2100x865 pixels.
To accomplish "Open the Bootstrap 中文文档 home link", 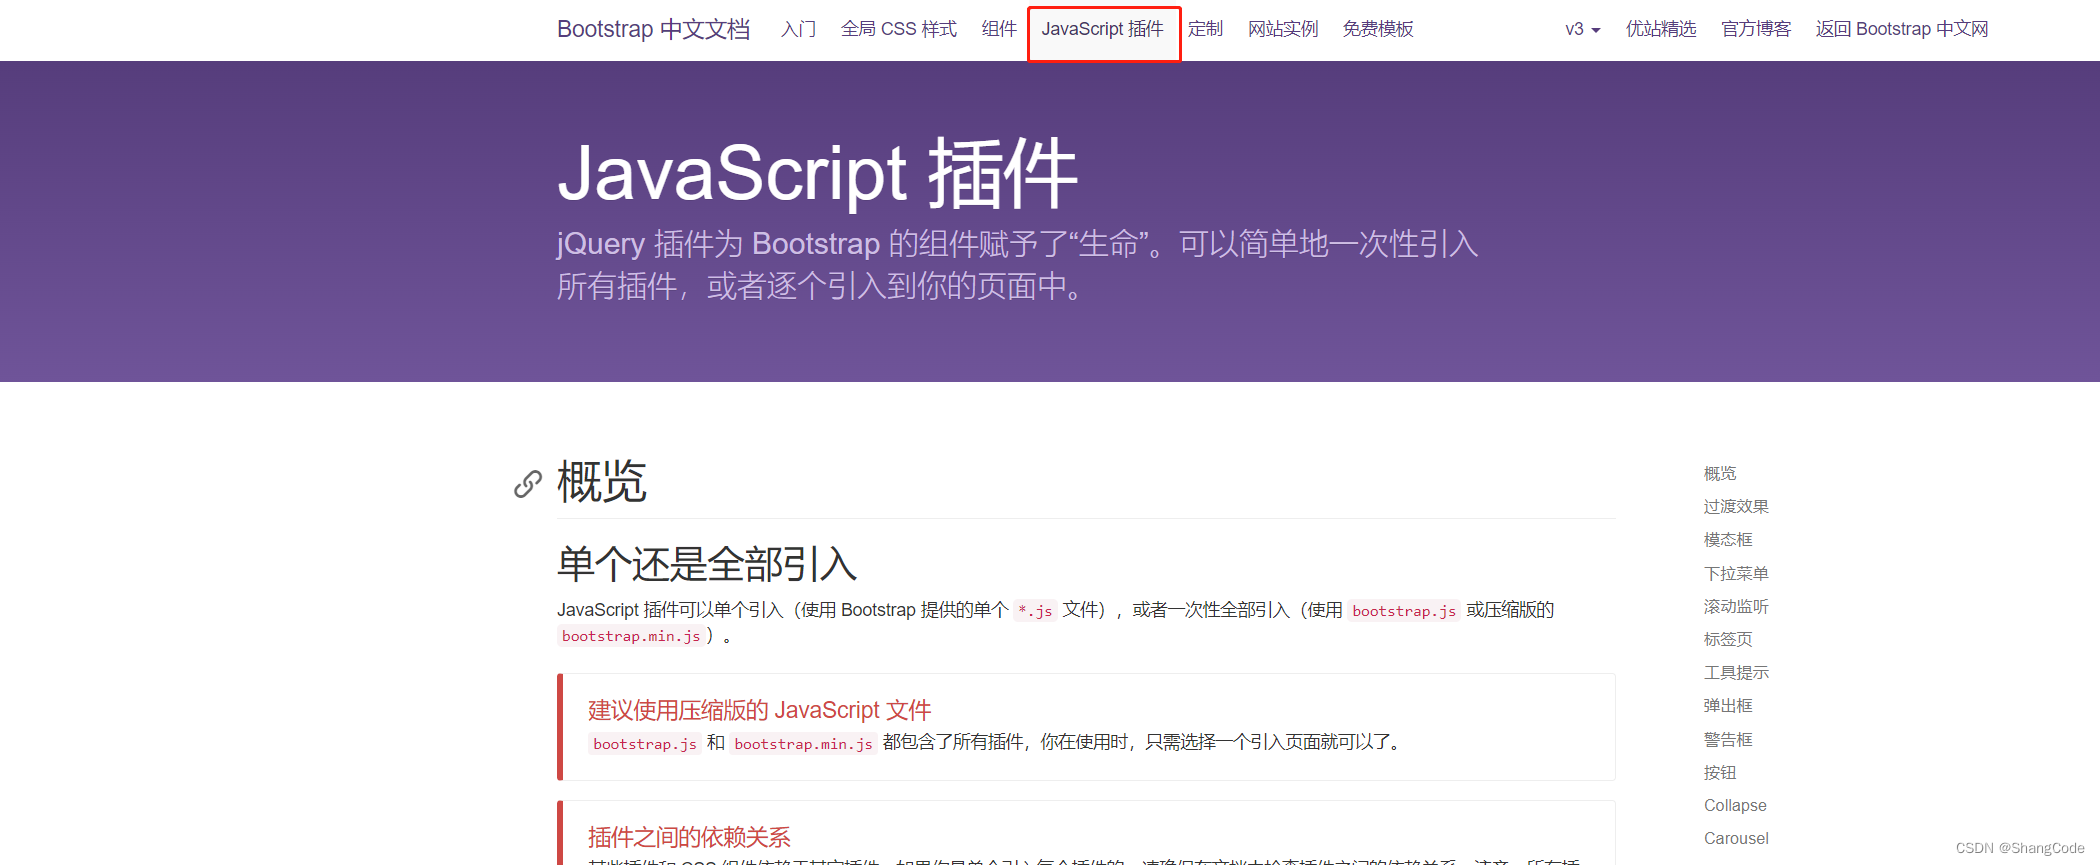I will coord(653,29).
